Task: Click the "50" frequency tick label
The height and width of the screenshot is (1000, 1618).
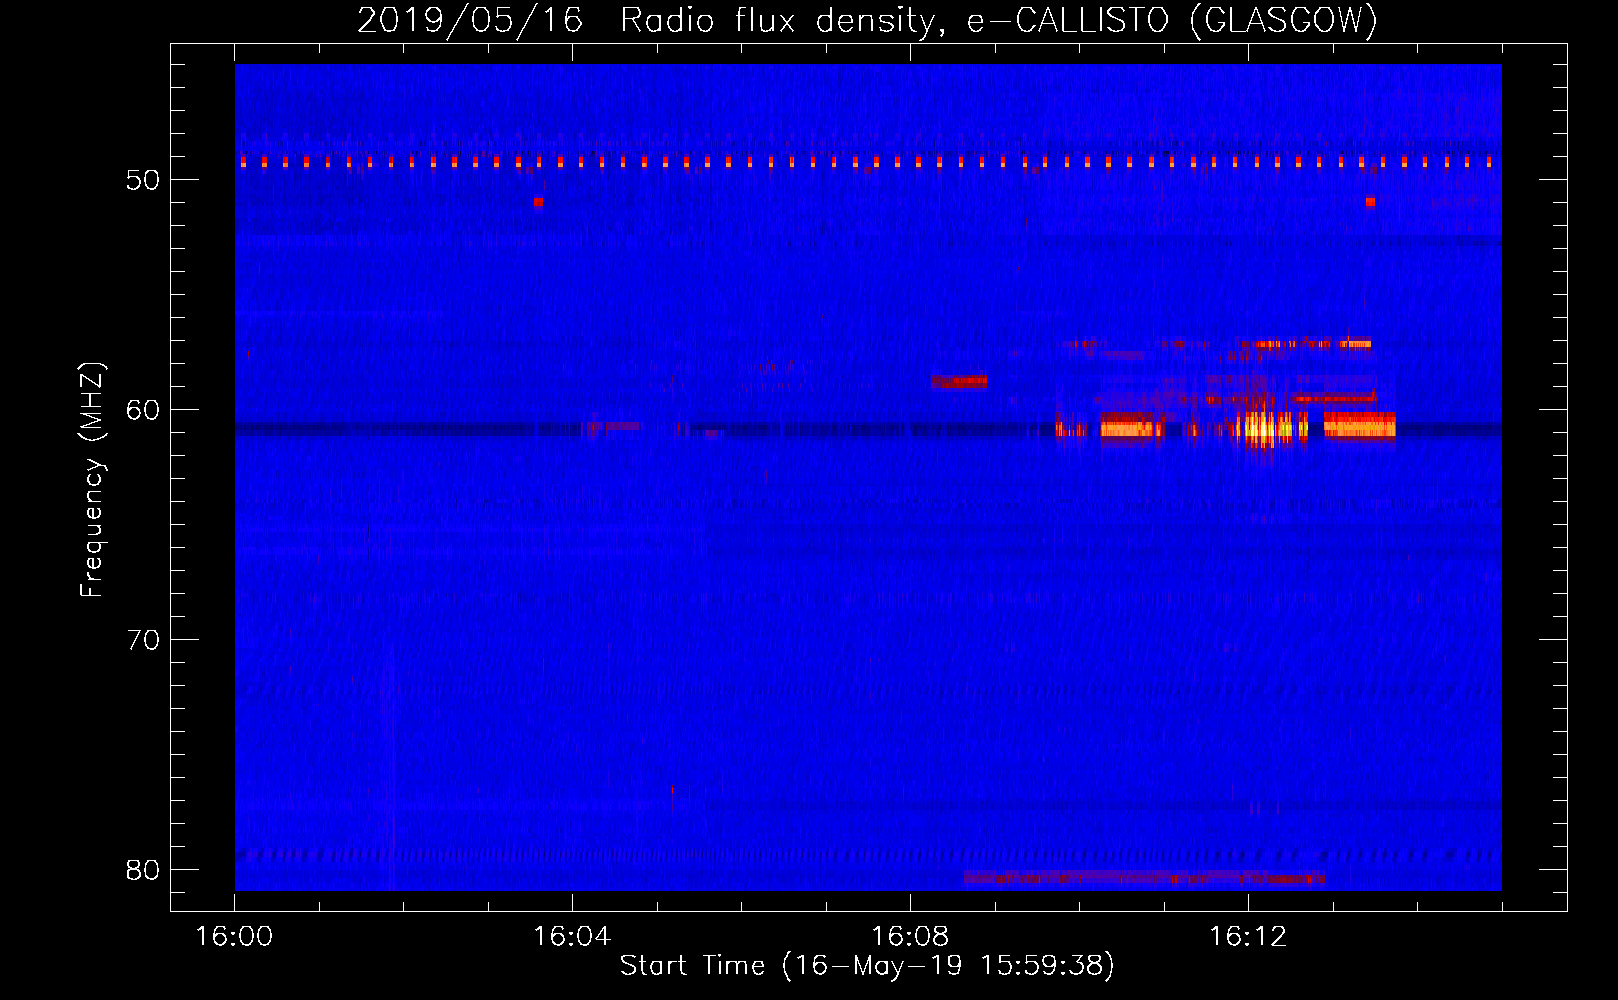Action: point(143,180)
